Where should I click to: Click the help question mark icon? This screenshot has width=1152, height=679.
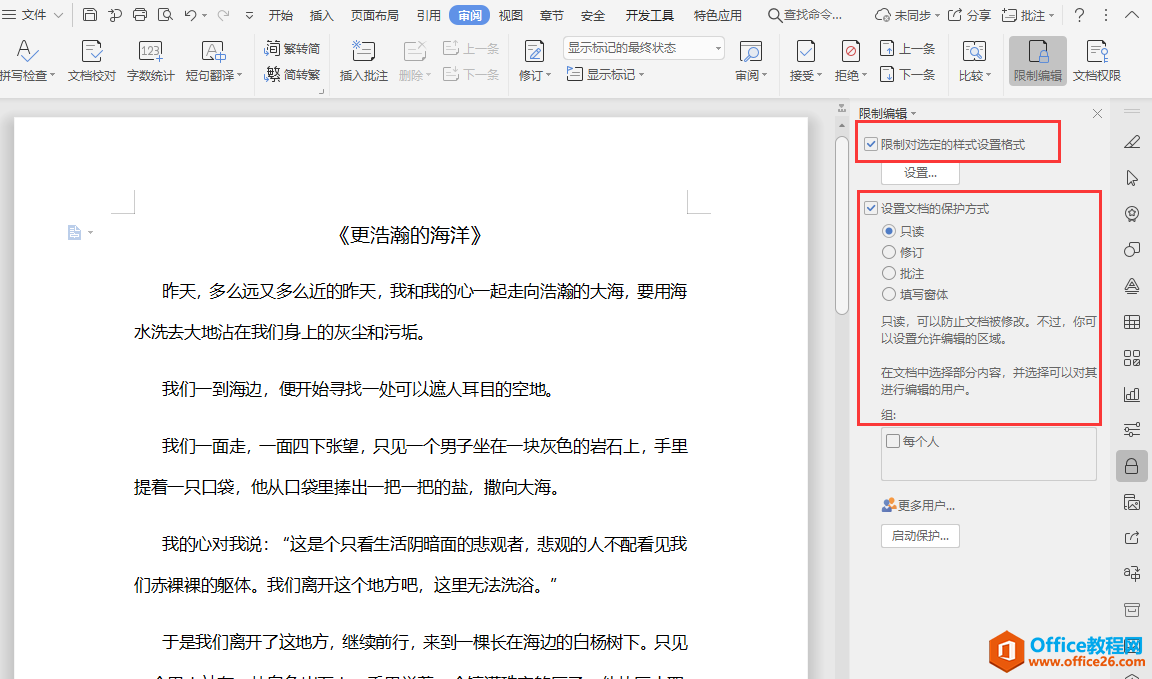pyautogui.click(x=1079, y=15)
